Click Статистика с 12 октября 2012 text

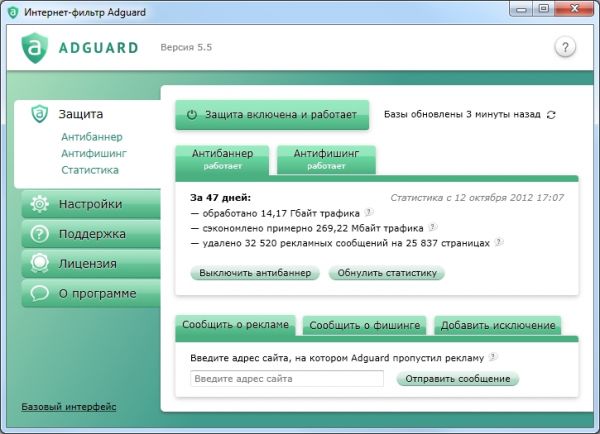tap(477, 198)
